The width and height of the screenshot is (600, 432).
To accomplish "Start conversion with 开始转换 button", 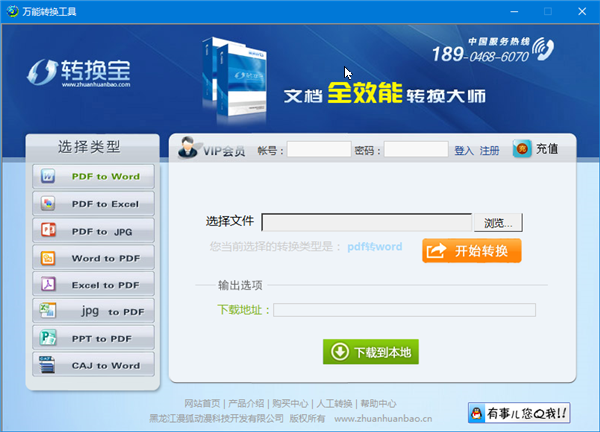I will (x=472, y=251).
